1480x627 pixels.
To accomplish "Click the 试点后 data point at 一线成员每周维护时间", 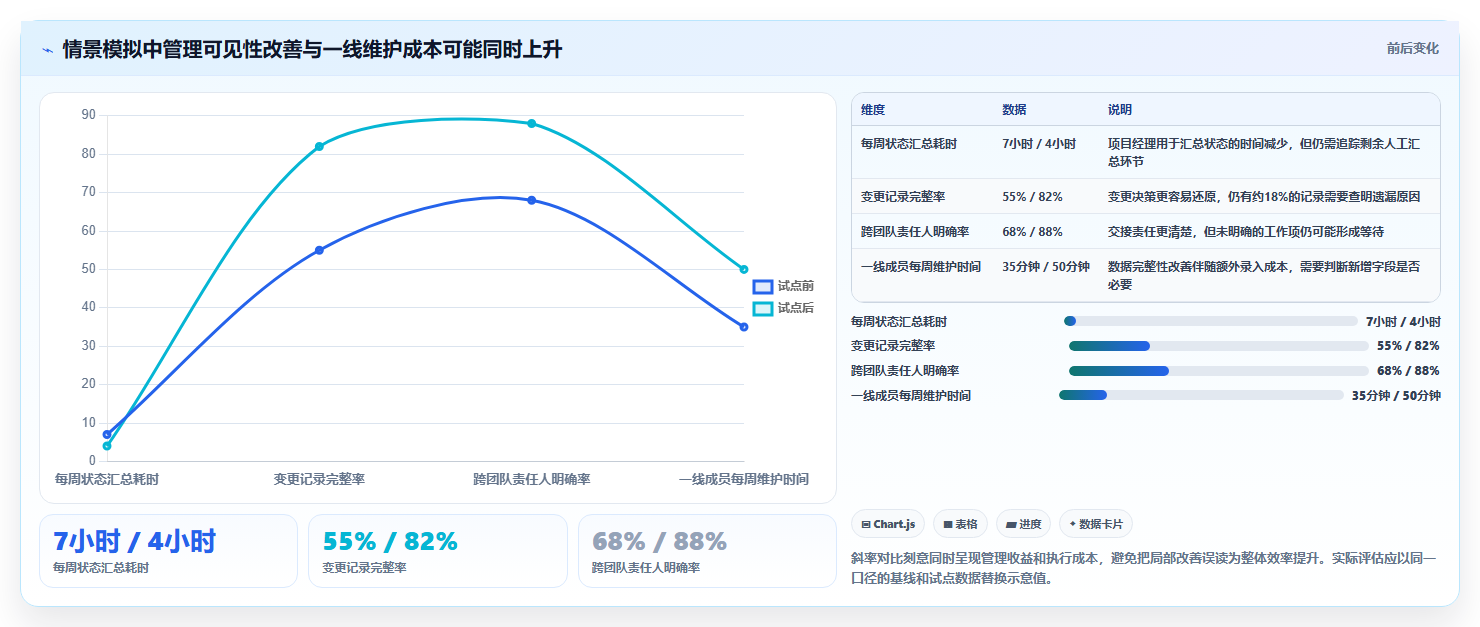I will tap(743, 269).
